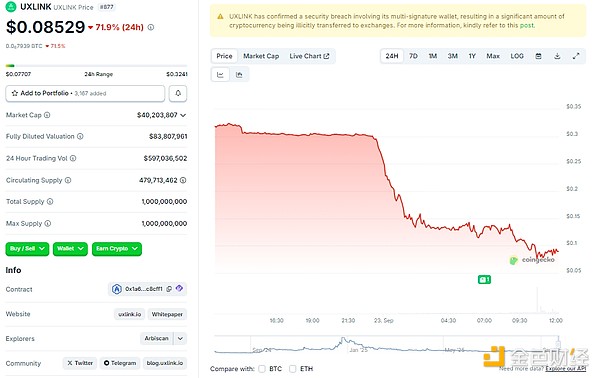Click the price alert bell icon
This screenshot has height=378, width=600.
point(178,93)
